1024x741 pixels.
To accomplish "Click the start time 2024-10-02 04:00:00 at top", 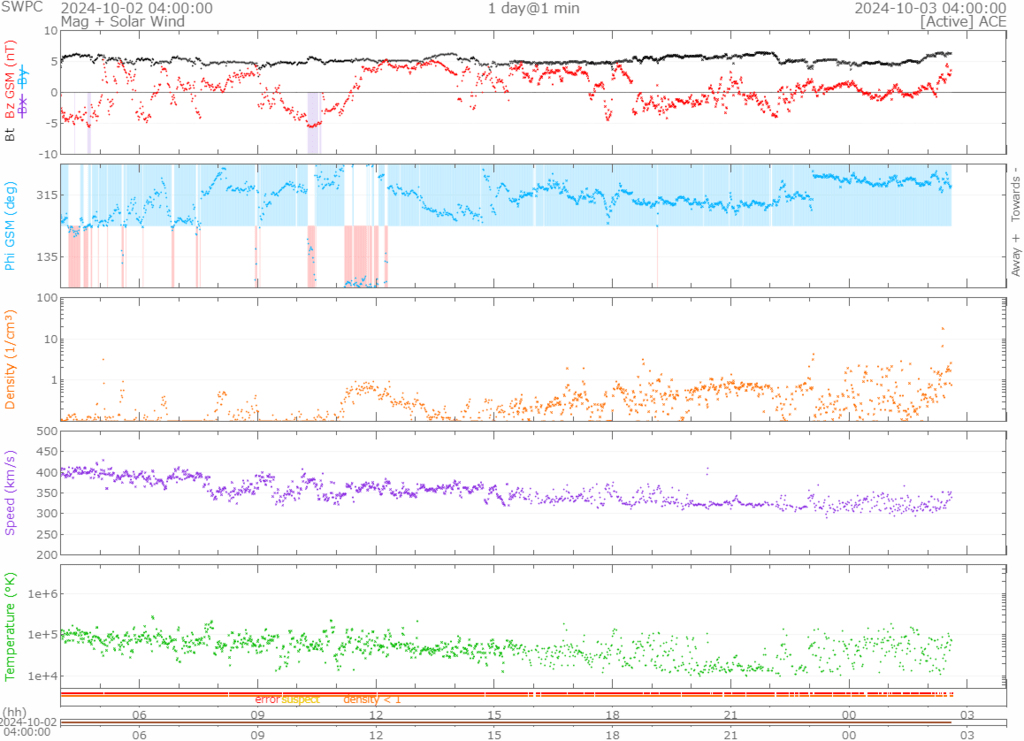I will point(136,8).
